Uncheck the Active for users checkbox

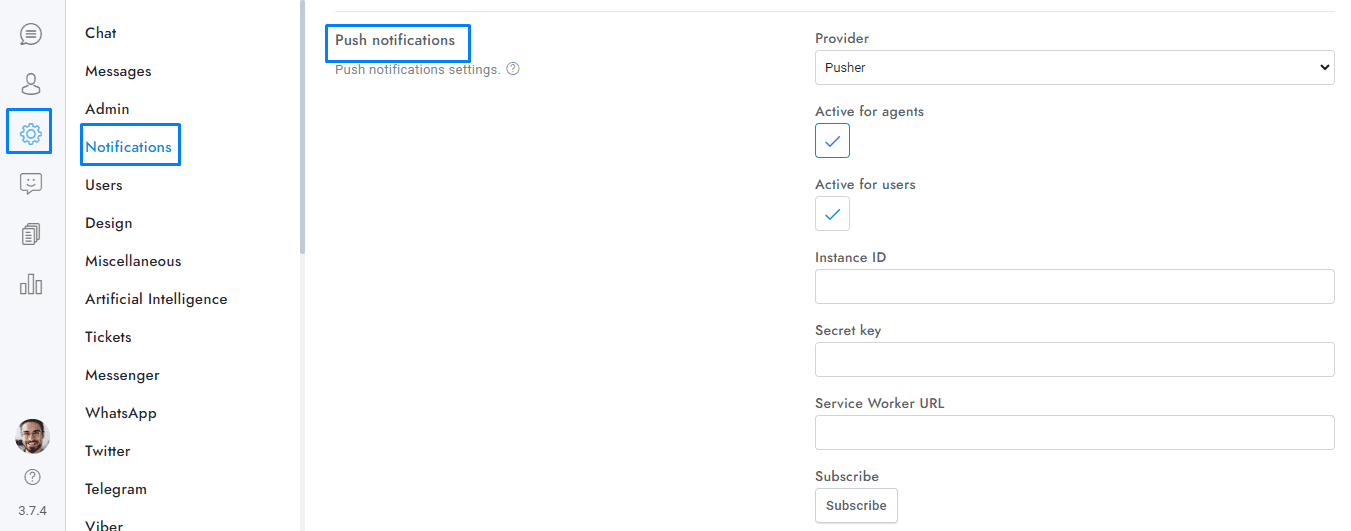pyautogui.click(x=832, y=214)
